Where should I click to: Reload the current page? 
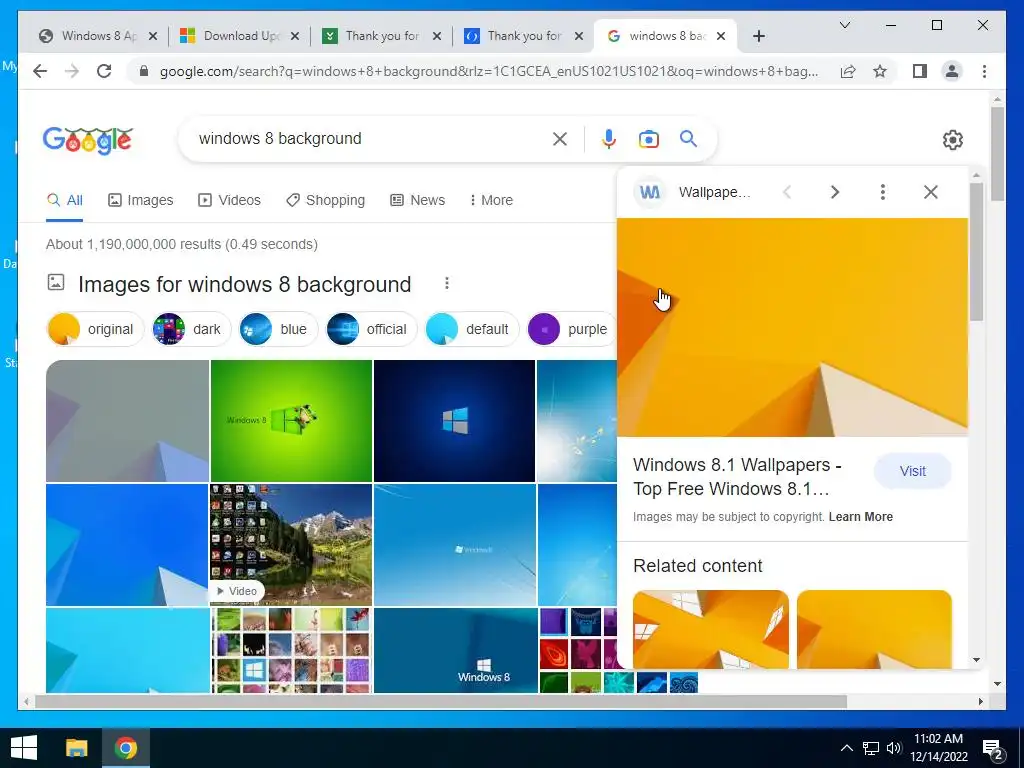pyautogui.click(x=104, y=71)
